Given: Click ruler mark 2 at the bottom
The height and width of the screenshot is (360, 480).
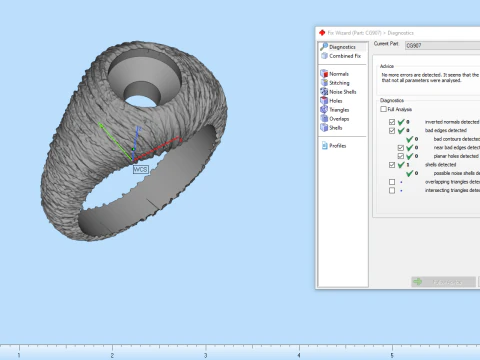Looking at the screenshot, I should pyautogui.click(x=112, y=355).
